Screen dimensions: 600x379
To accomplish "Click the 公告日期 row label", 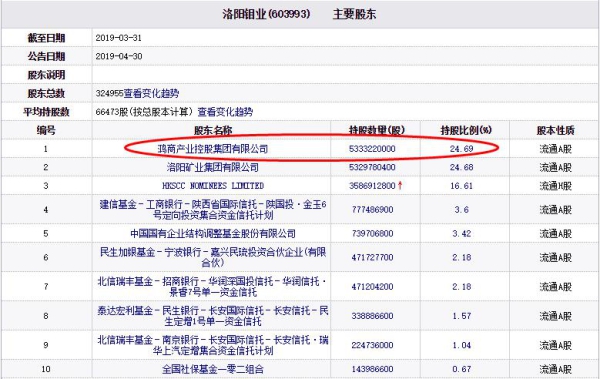I will point(46,56).
